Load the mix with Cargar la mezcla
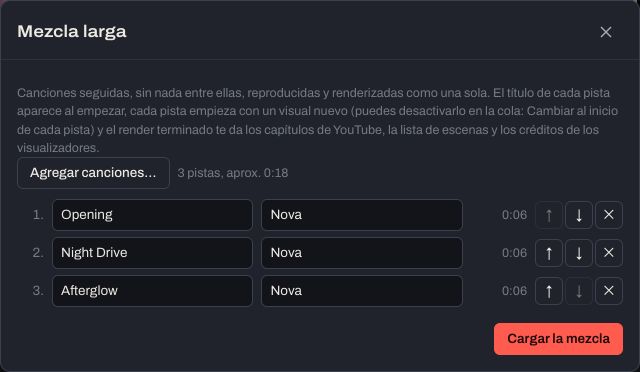Image resolution: width=640 pixels, height=372 pixels. [x=558, y=339]
